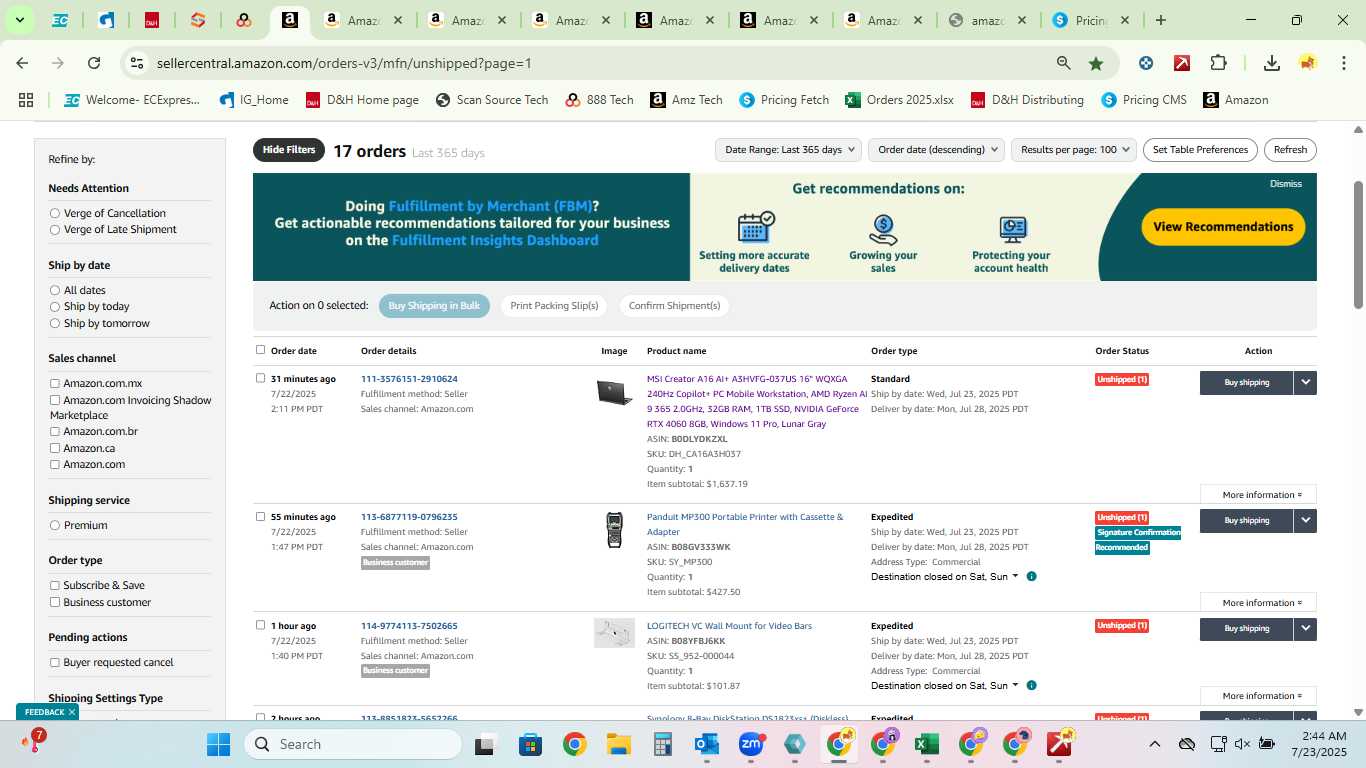Bookmark this page with the star icon
Screen dimensions: 1366x768
point(1096,63)
